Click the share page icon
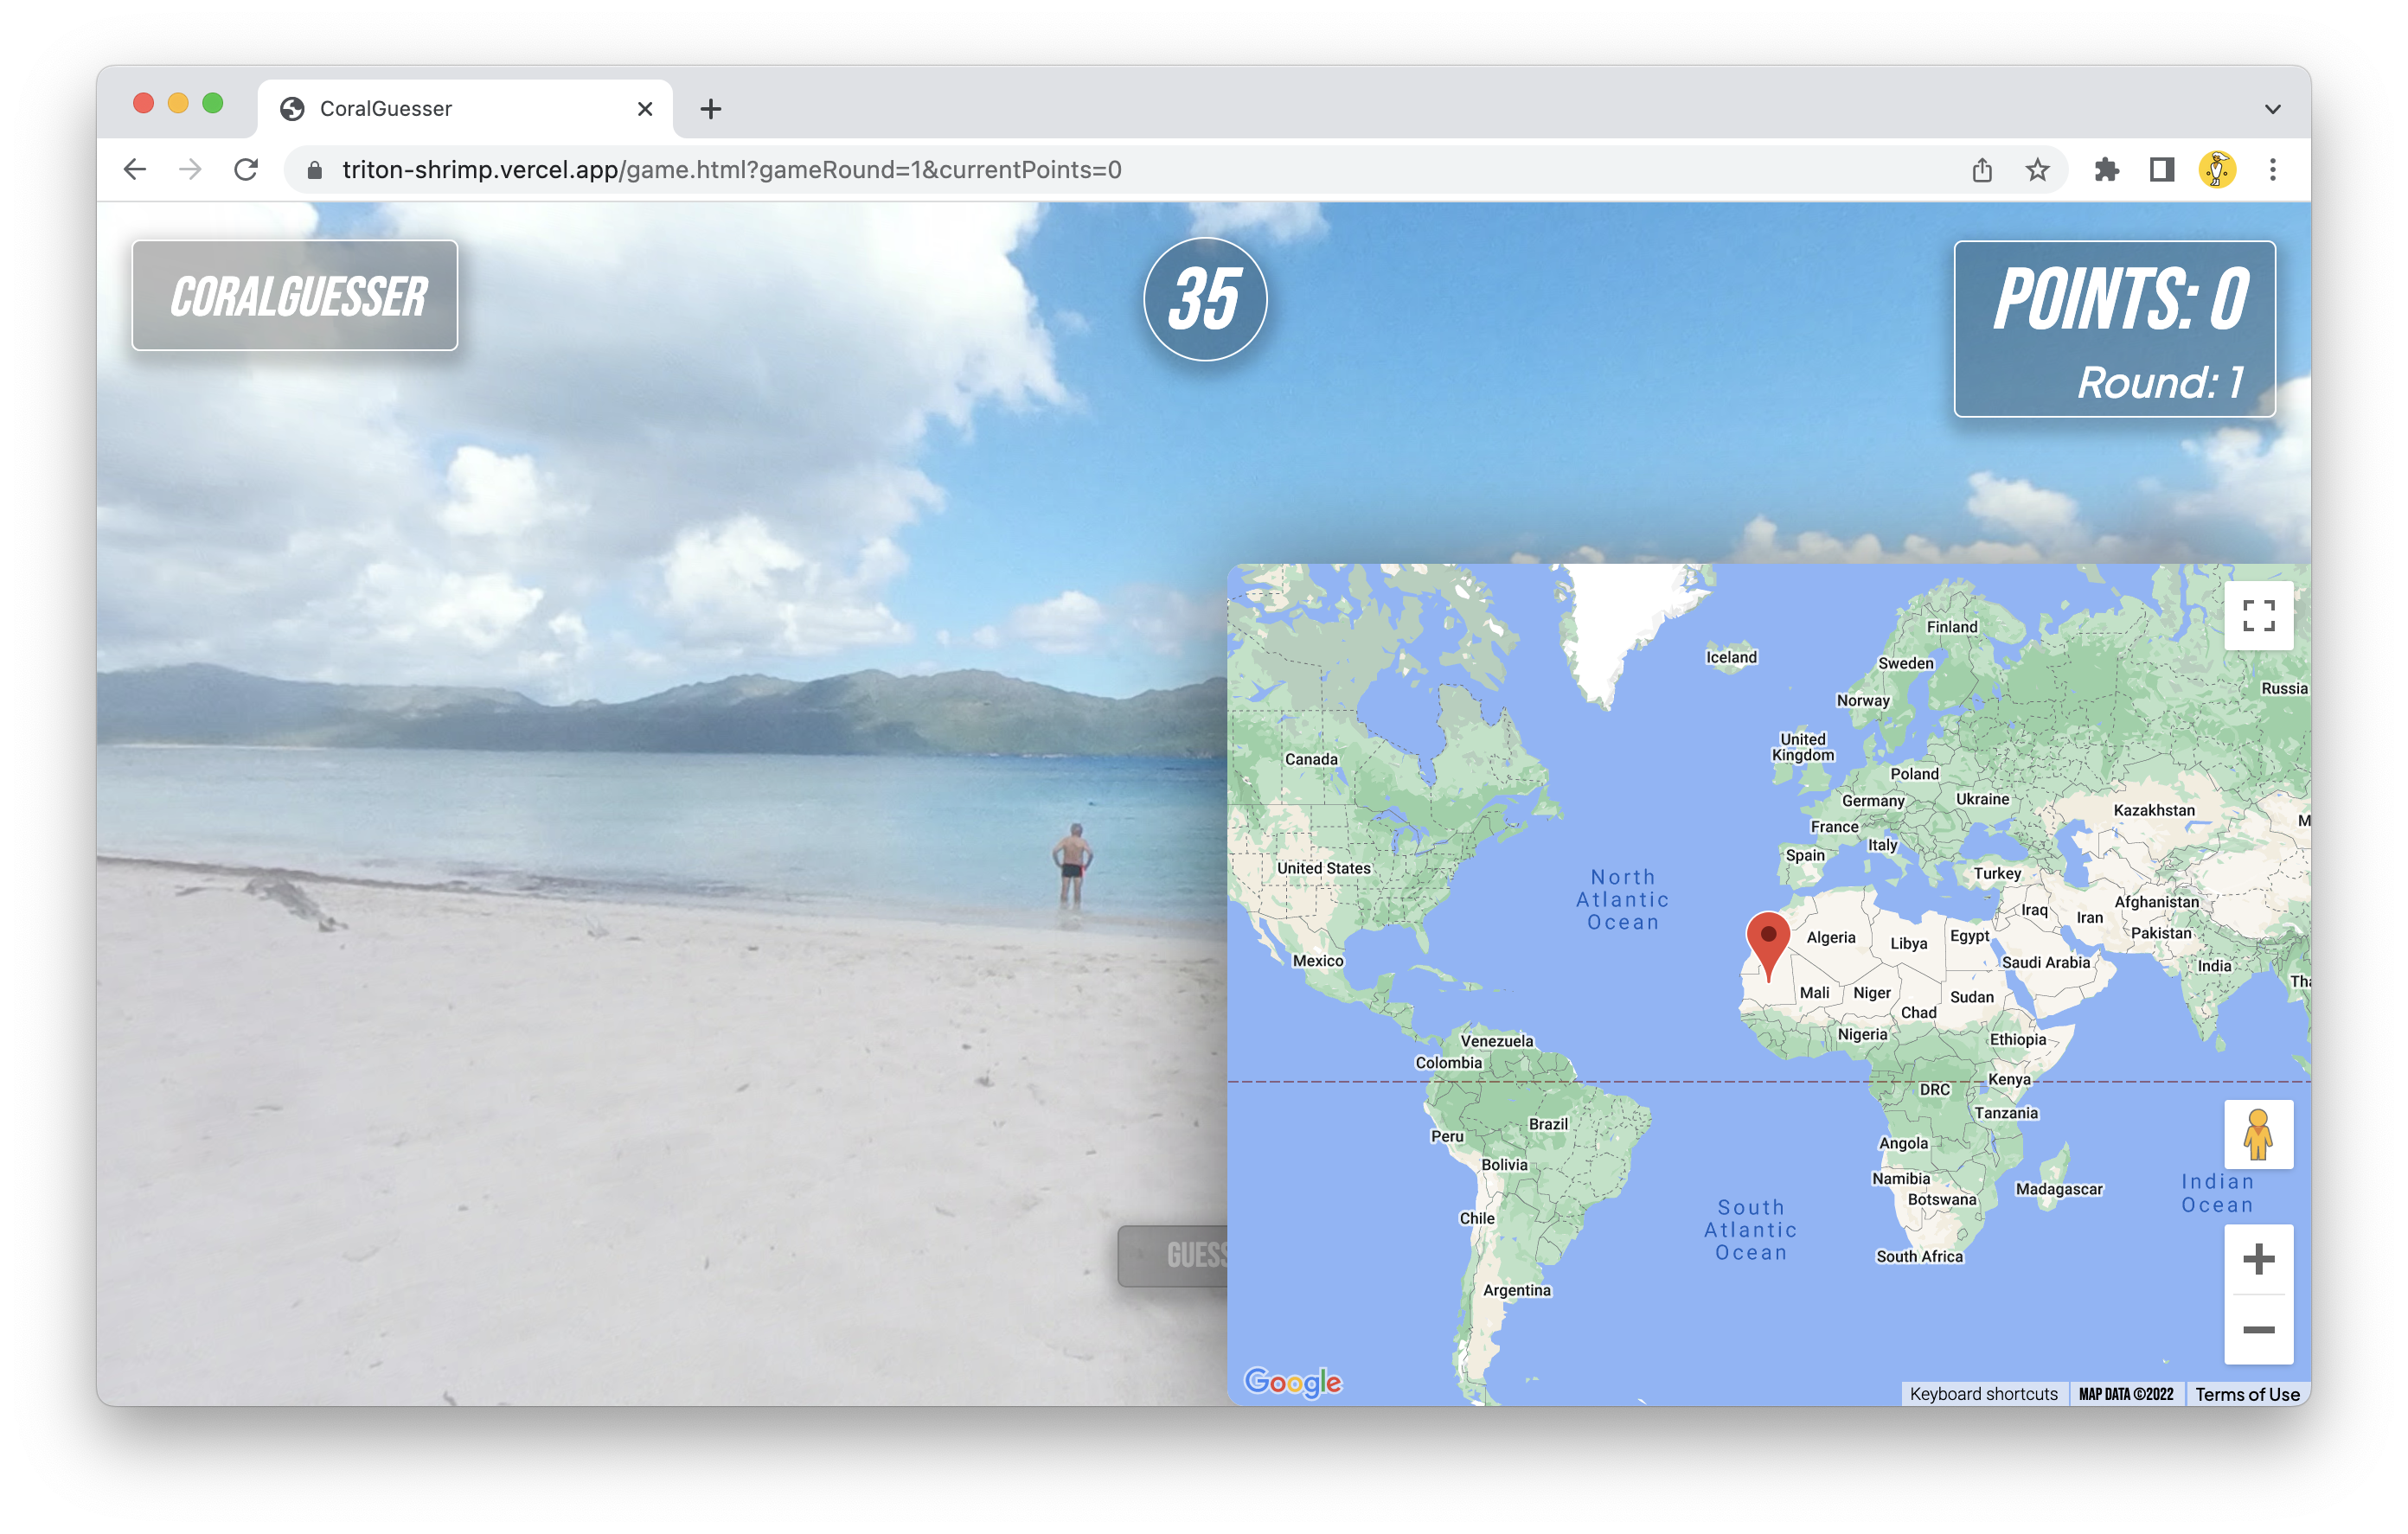The image size is (2408, 1534). tap(1982, 170)
